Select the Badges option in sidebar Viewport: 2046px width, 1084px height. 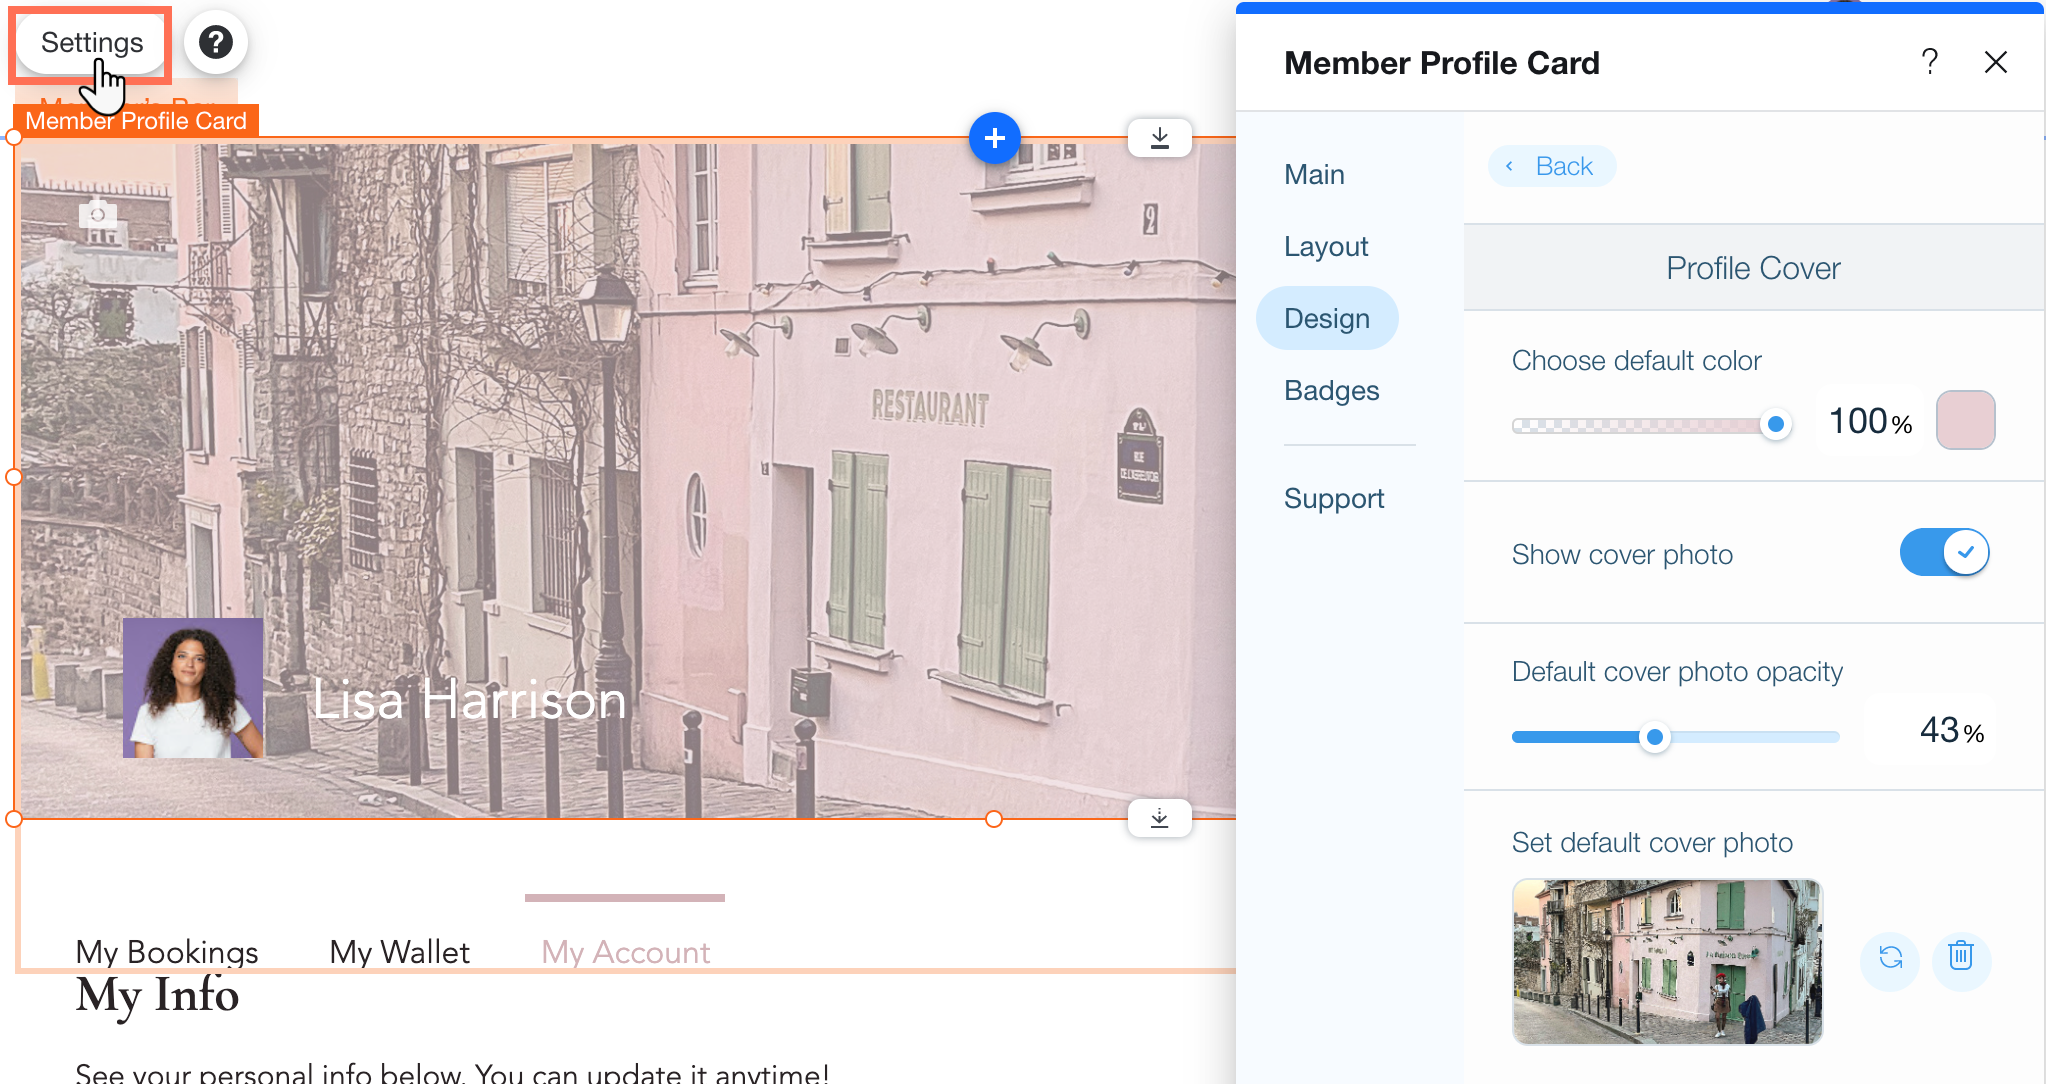click(1332, 390)
